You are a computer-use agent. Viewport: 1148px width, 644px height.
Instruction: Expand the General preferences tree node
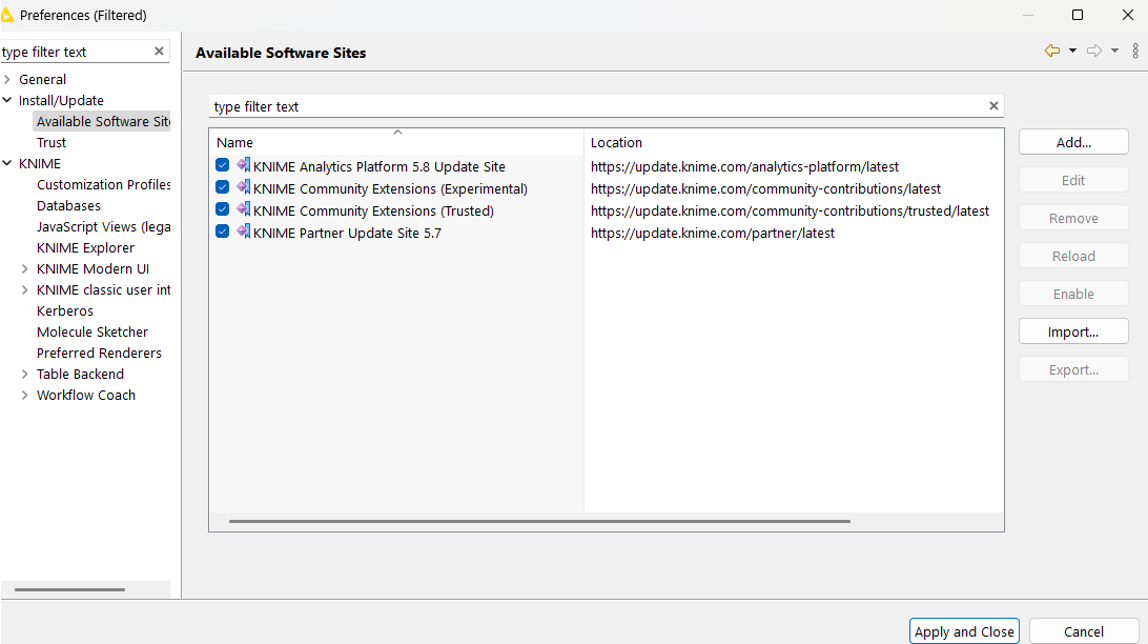pos(8,79)
